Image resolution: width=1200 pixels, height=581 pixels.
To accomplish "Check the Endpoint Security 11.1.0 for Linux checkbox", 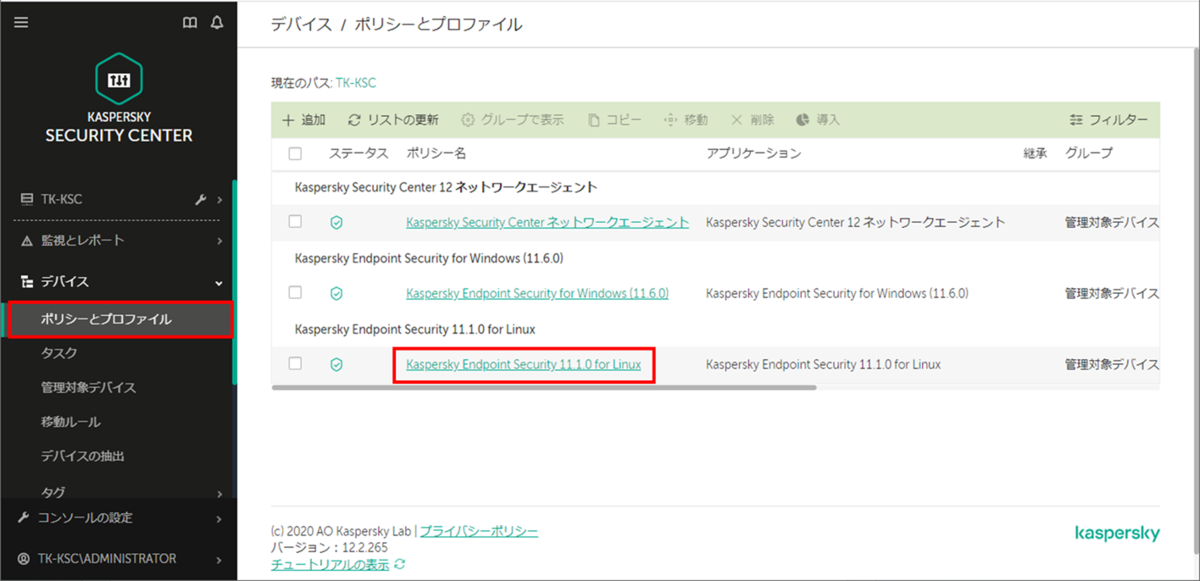I will tap(295, 364).
